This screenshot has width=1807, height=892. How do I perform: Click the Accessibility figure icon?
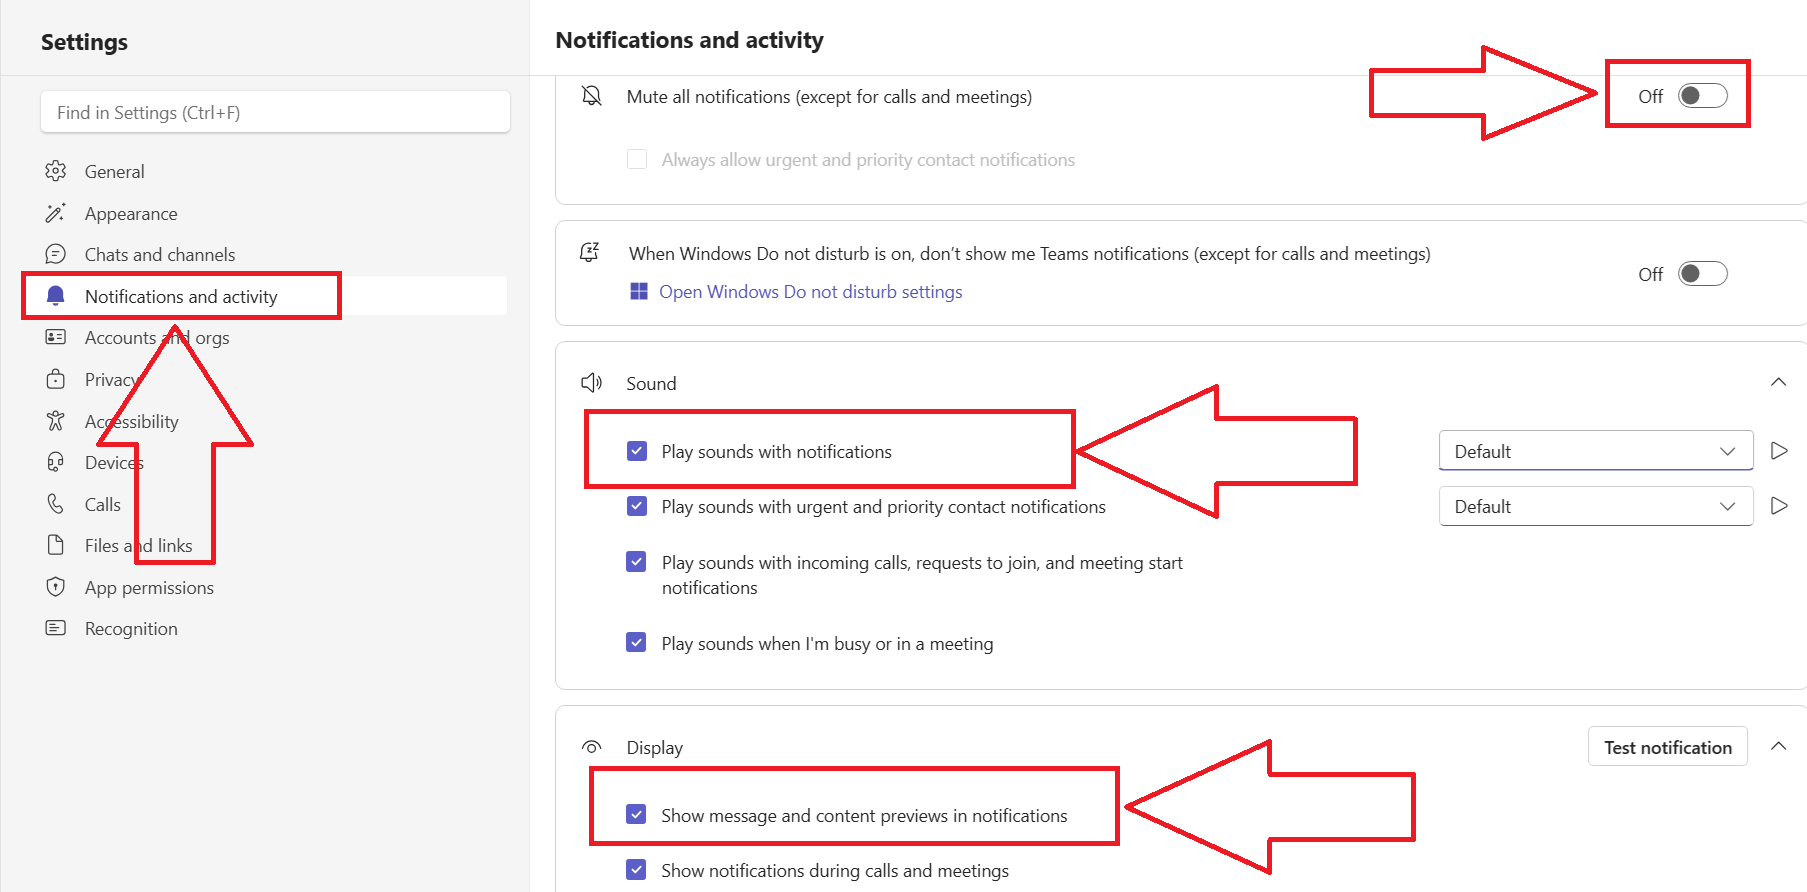(x=56, y=421)
